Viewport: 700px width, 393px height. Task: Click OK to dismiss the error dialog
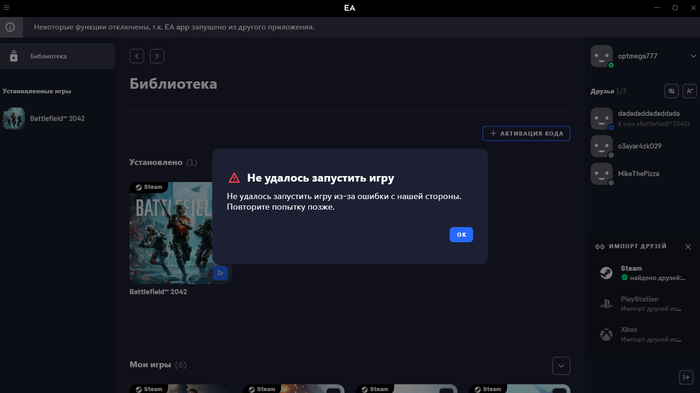click(461, 234)
